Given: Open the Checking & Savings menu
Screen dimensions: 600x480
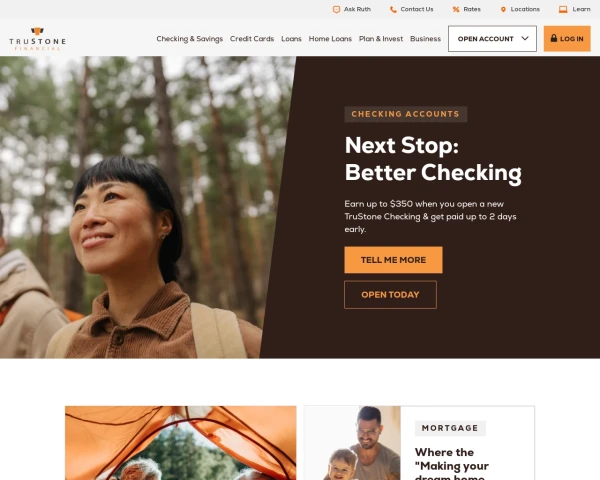Looking at the screenshot, I should click(x=189, y=39).
